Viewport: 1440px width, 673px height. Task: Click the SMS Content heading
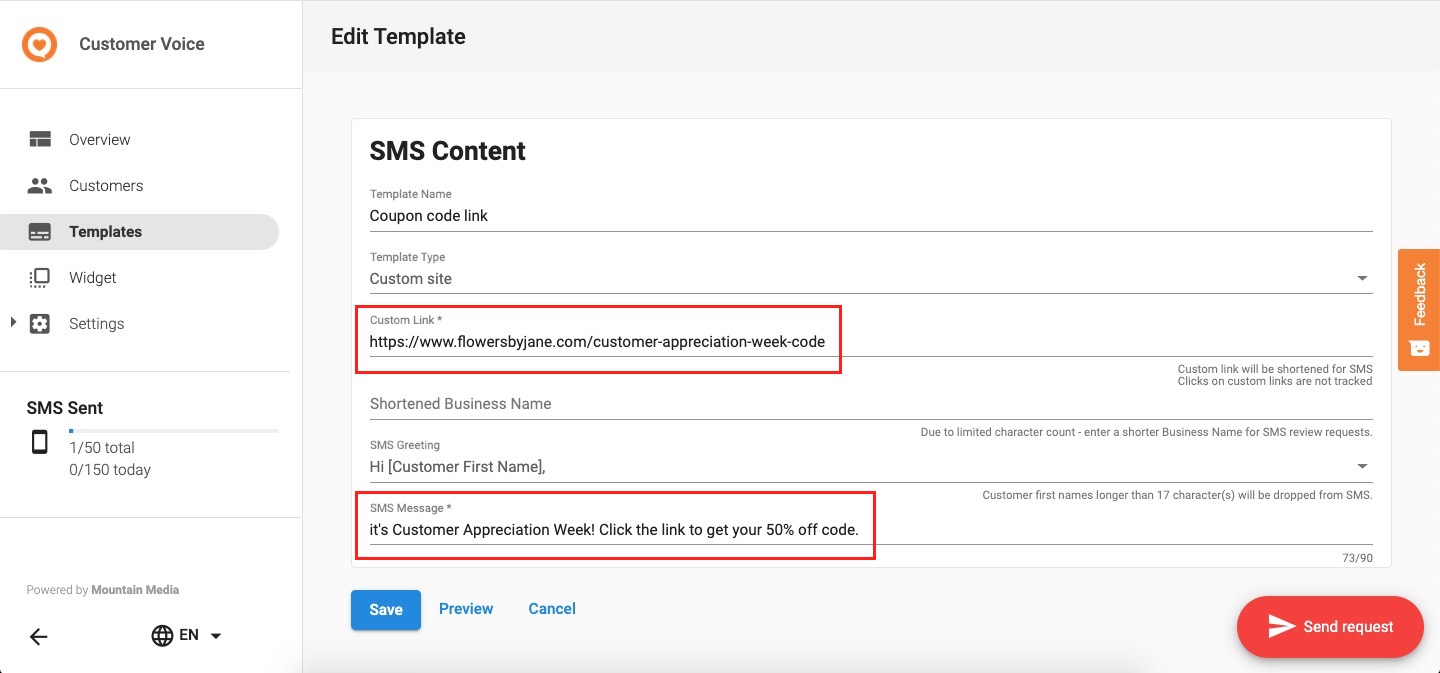click(448, 151)
